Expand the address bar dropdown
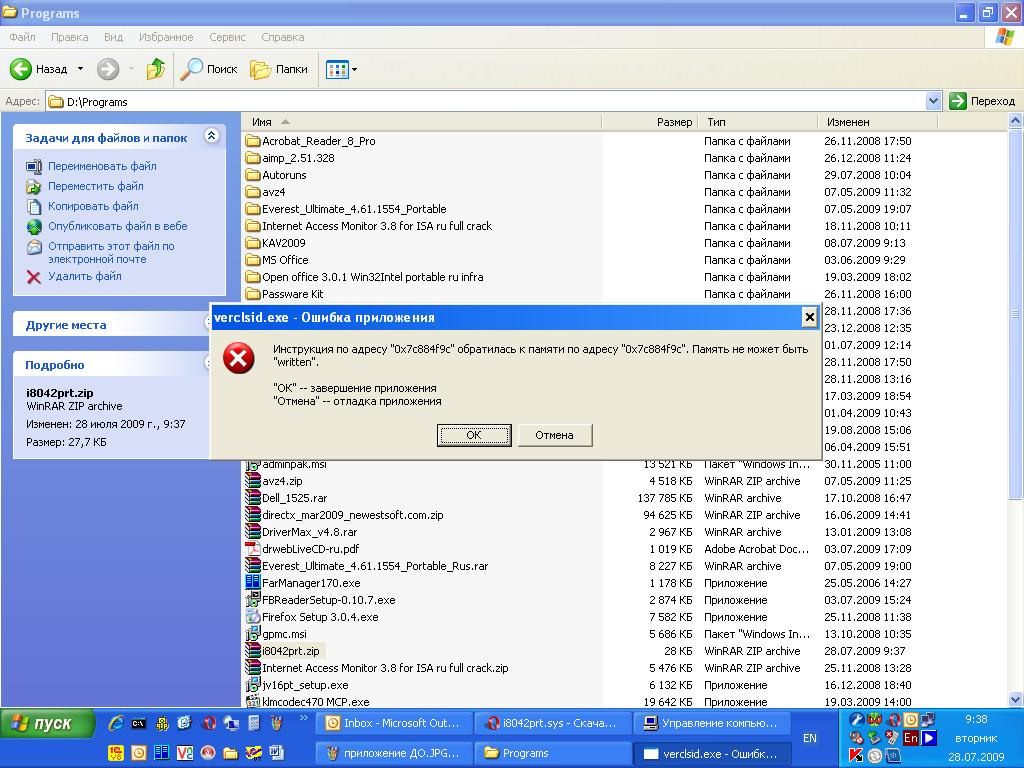 coord(933,101)
